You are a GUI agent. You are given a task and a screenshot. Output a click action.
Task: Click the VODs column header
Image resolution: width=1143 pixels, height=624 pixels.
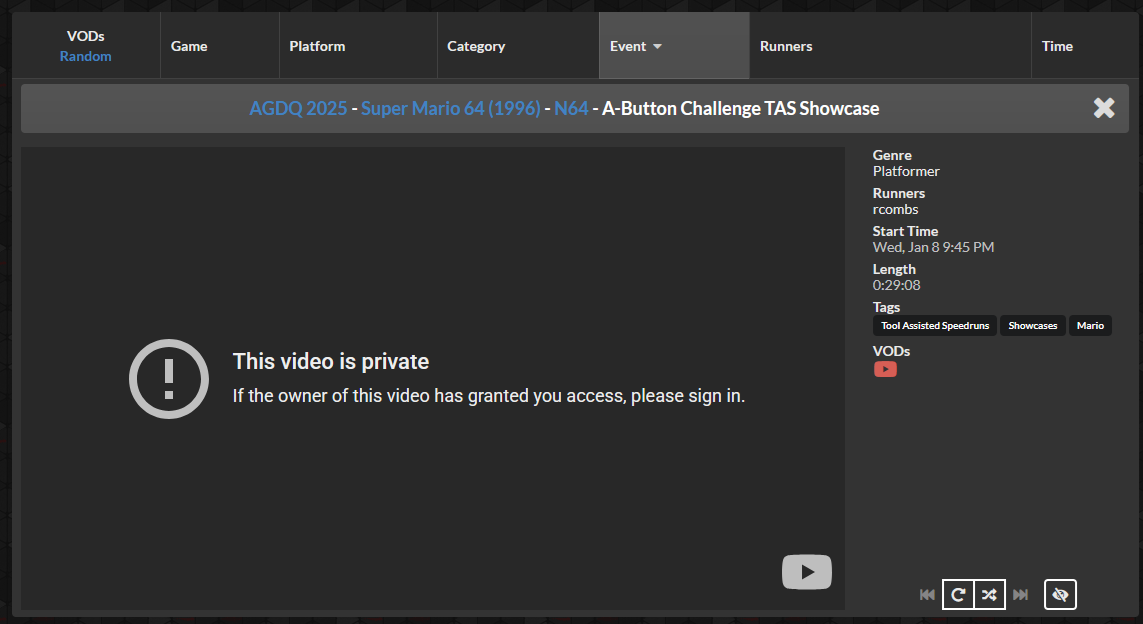(x=85, y=36)
